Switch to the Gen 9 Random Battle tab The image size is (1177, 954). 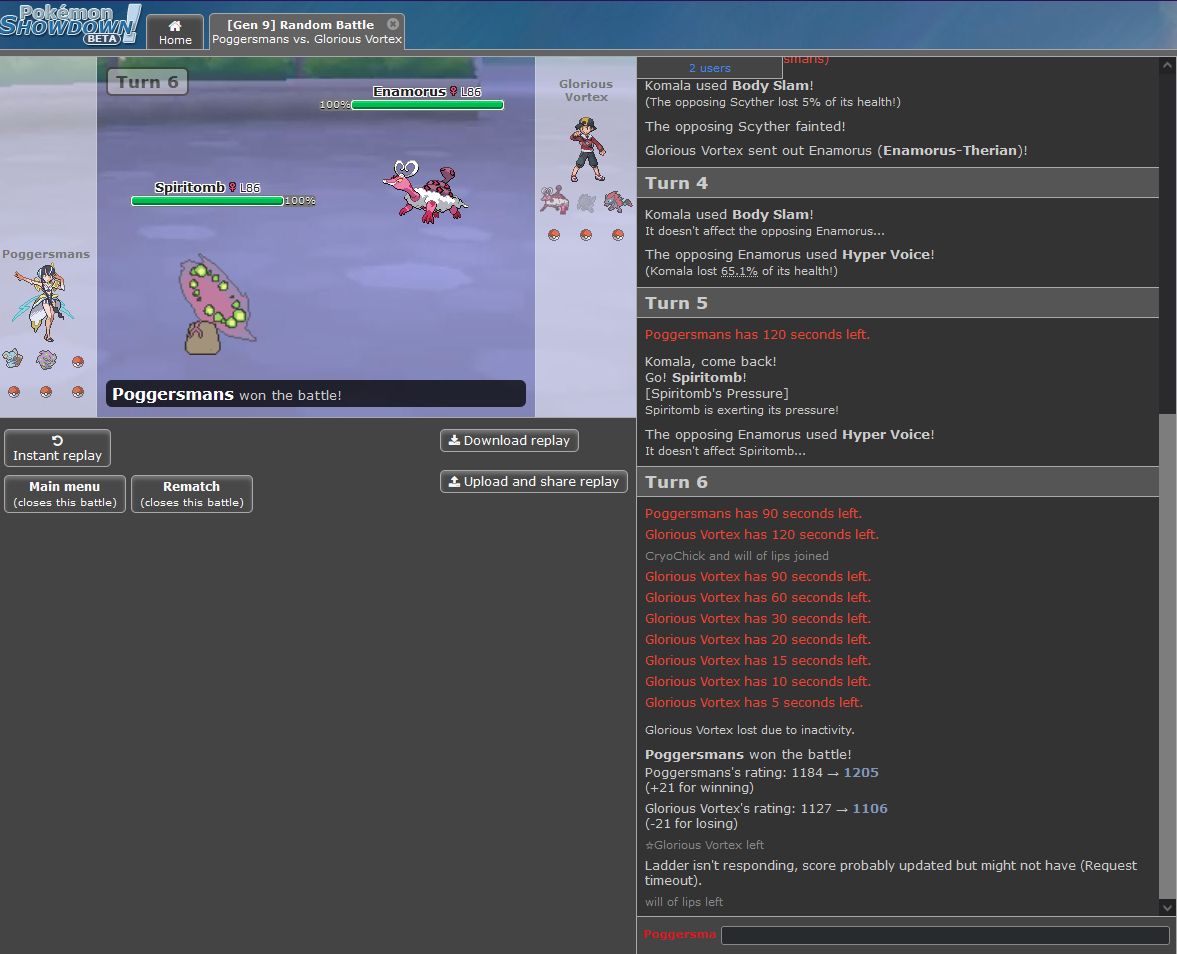(x=306, y=32)
